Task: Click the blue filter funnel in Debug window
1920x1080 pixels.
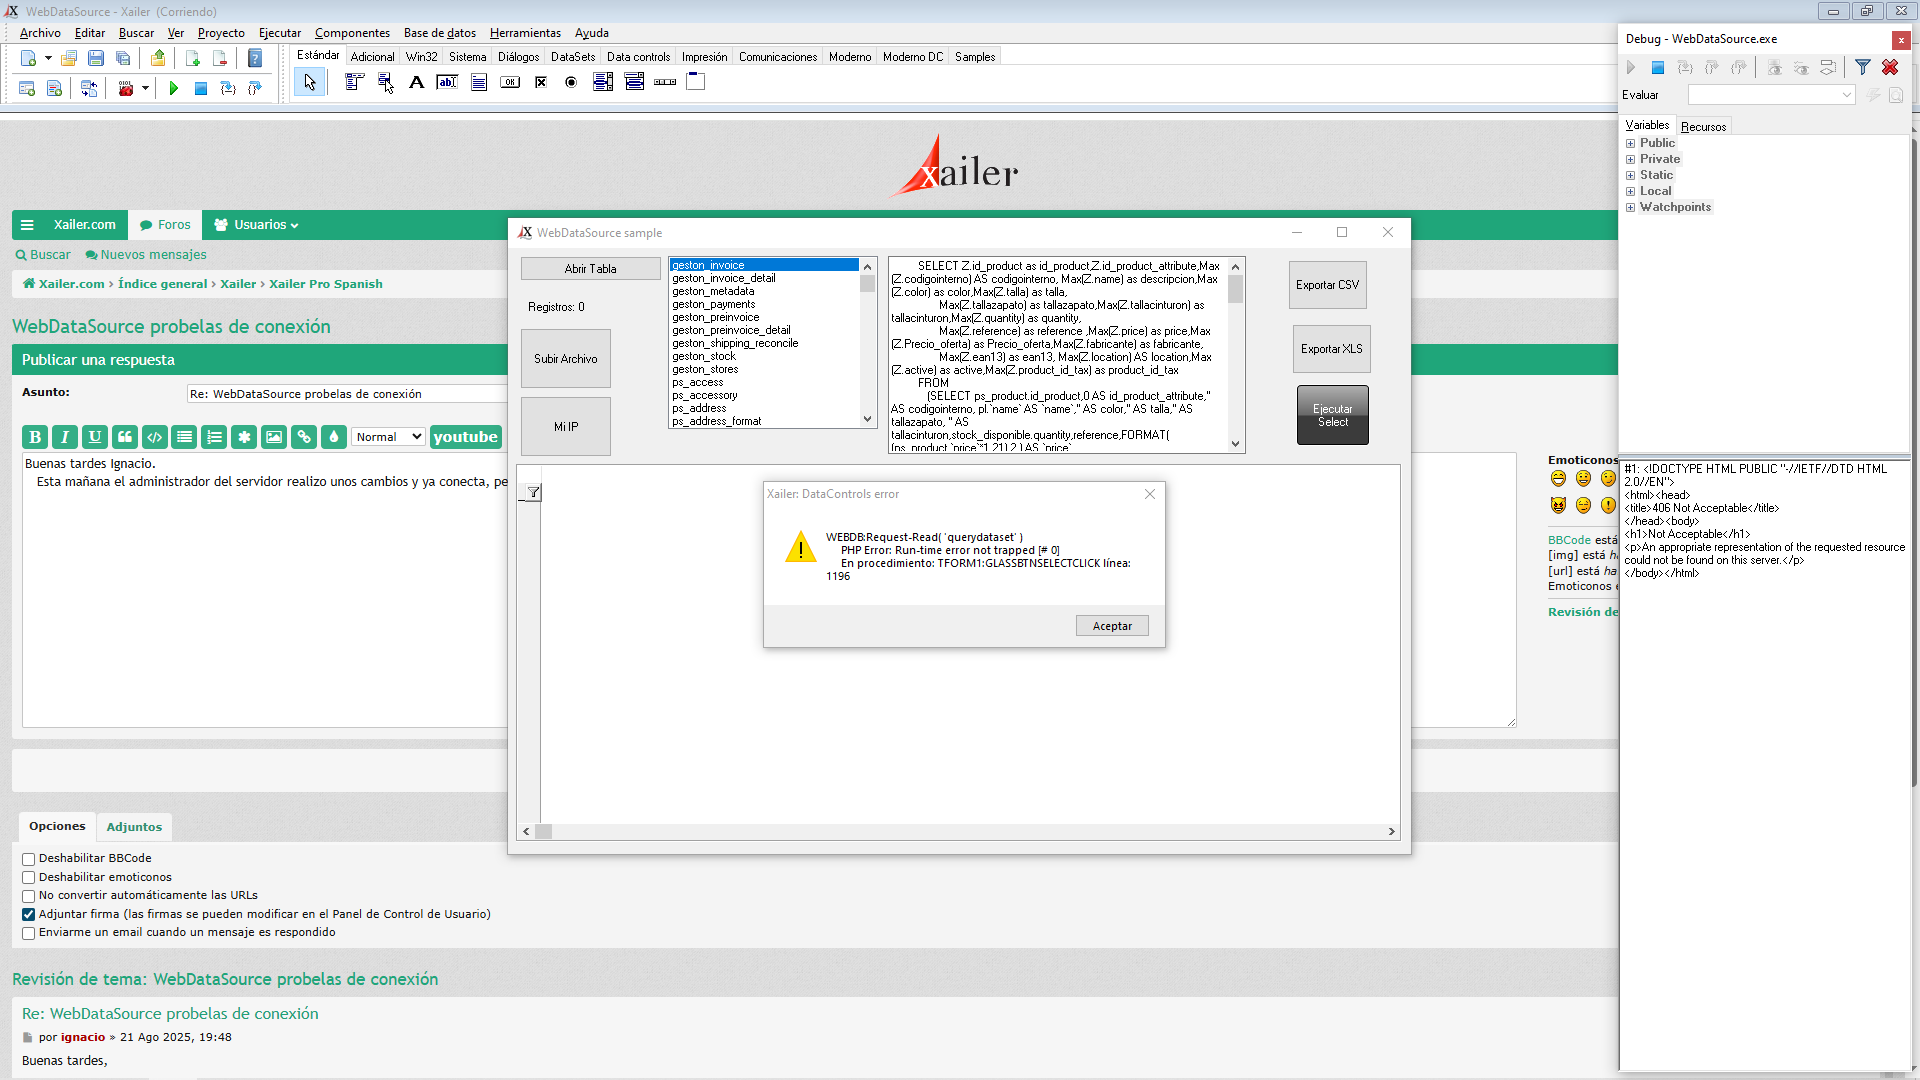Action: coord(1862,67)
